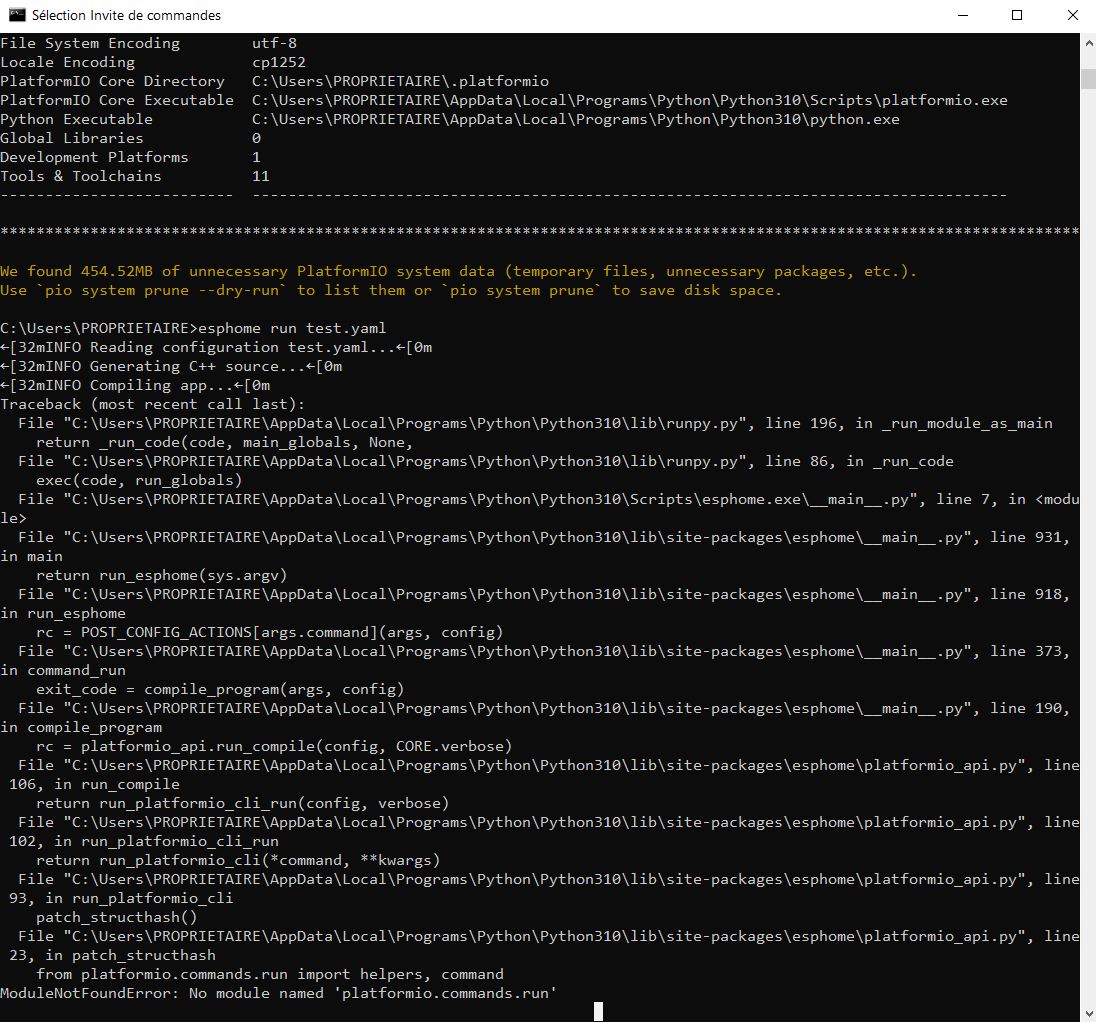Click the "INFO Reading configuration test.yaml..." line
Viewport: 1096px width, 1022px height.
[x=216, y=347]
